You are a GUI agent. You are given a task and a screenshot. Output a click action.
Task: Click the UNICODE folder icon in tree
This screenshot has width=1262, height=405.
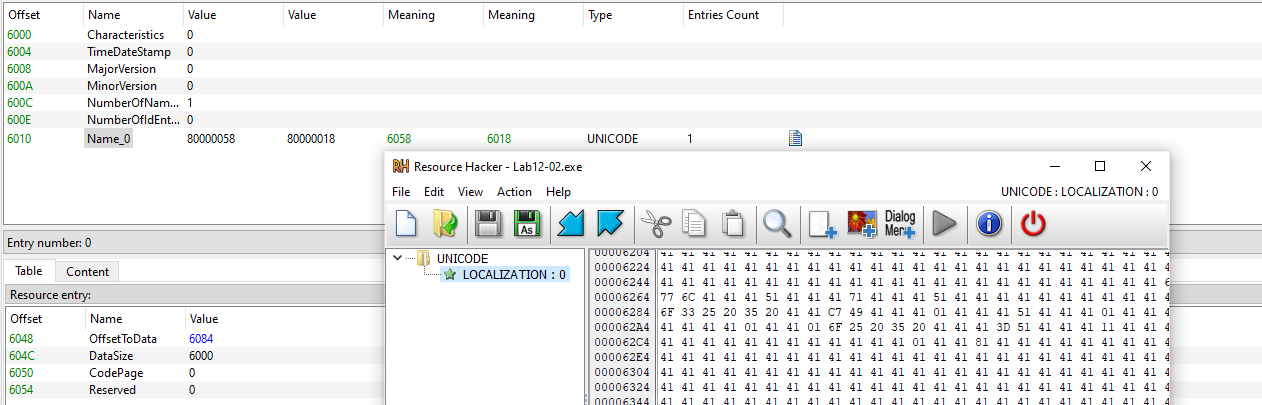pyautogui.click(x=424, y=258)
